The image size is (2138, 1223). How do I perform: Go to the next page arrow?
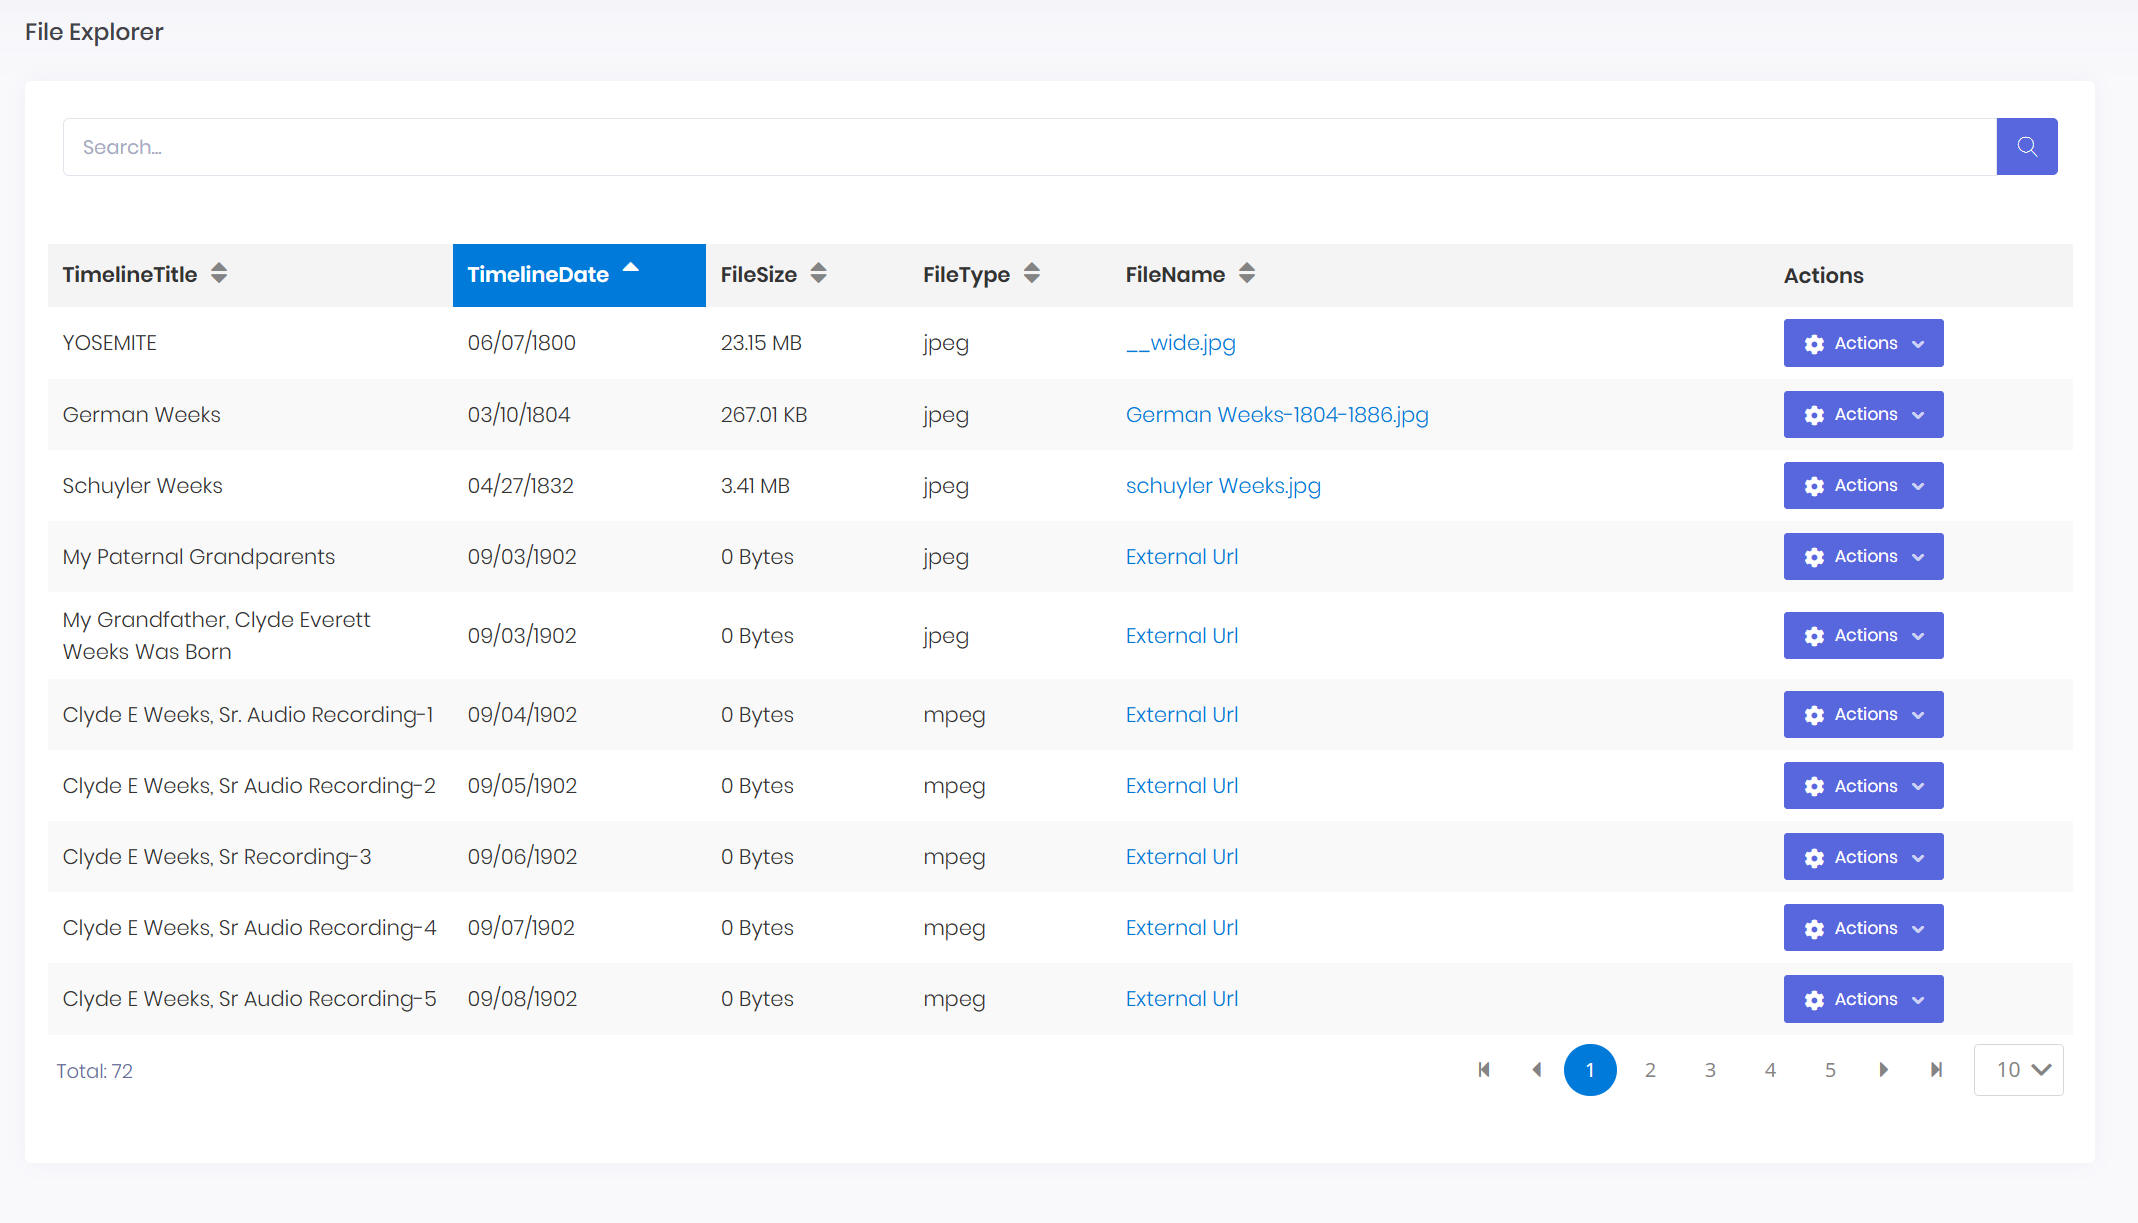click(1884, 1070)
